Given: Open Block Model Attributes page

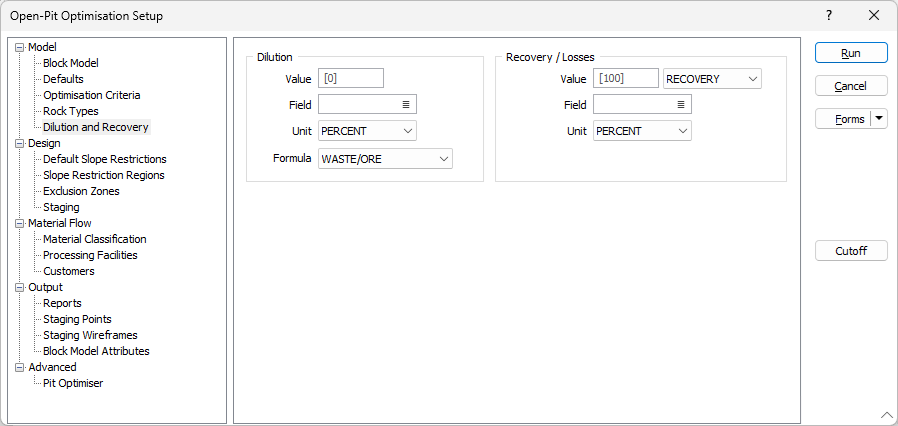Looking at the screenshot, I should click(96, 351).
